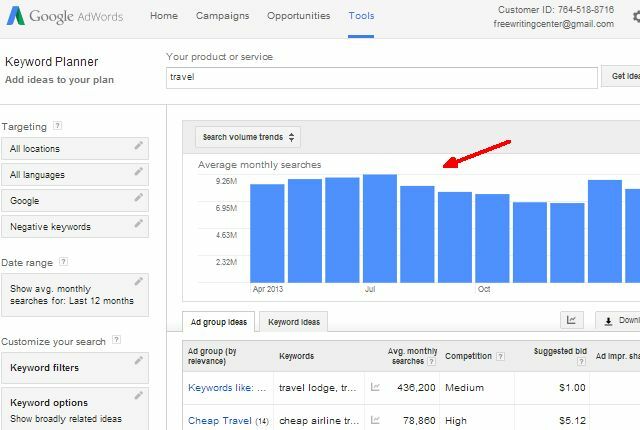This screenshot has height=430, width=640.
Task: Sort by Suggested bid column header
Action: click(x=560, y=351)
